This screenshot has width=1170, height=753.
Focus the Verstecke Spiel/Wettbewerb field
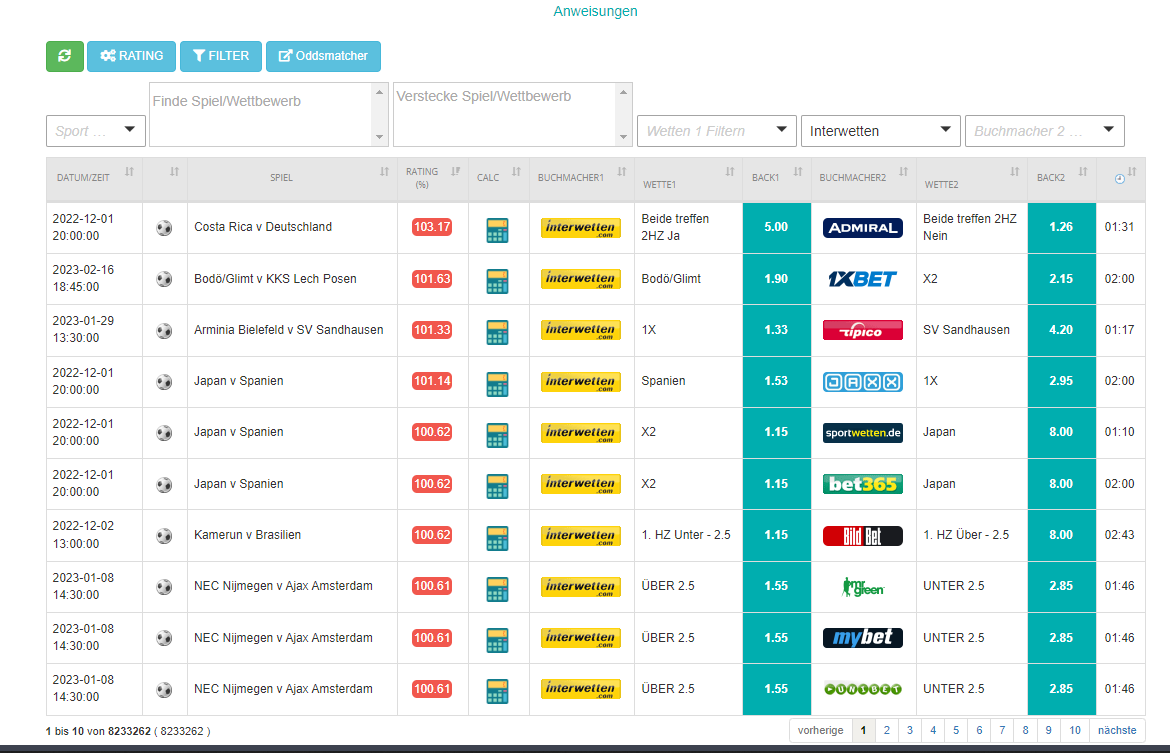tap(513, 114)
